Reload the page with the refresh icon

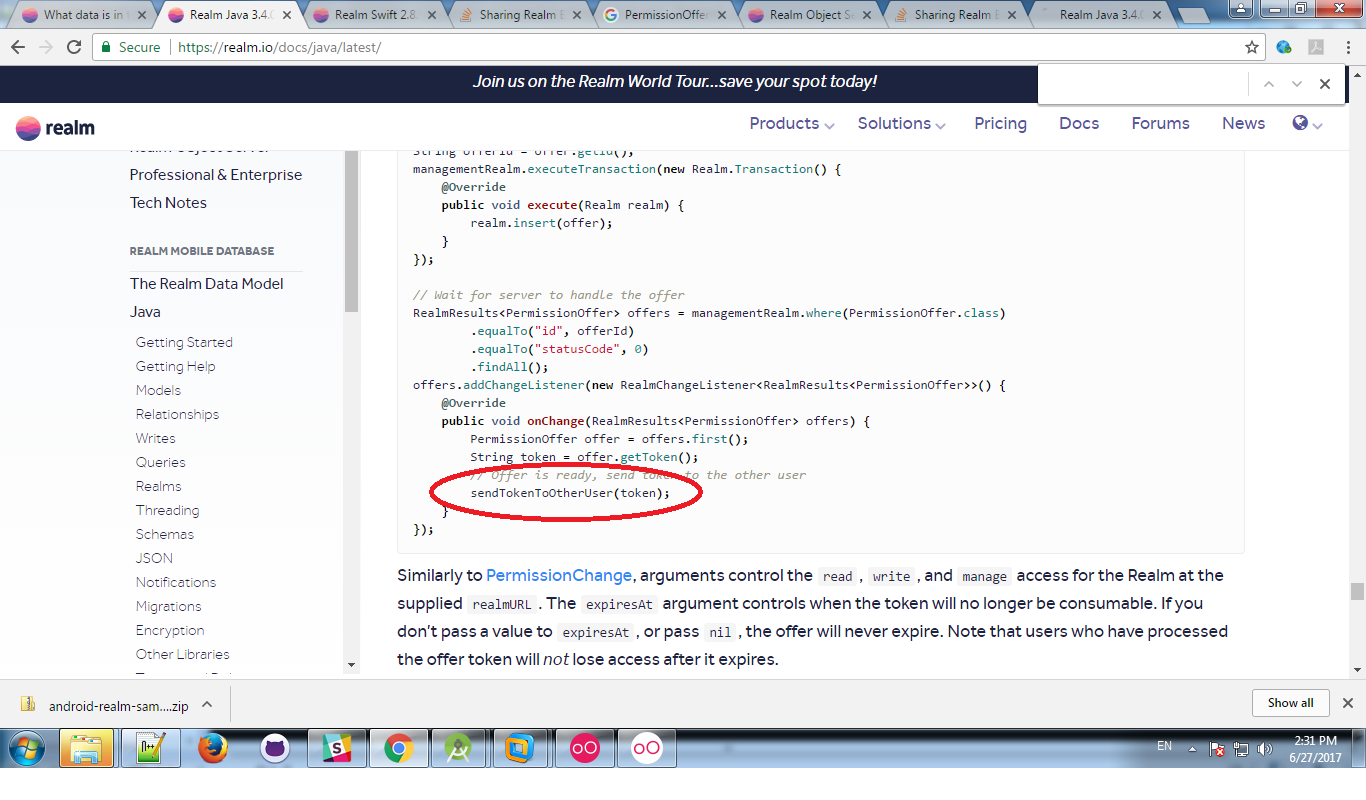tap(74, 47)
